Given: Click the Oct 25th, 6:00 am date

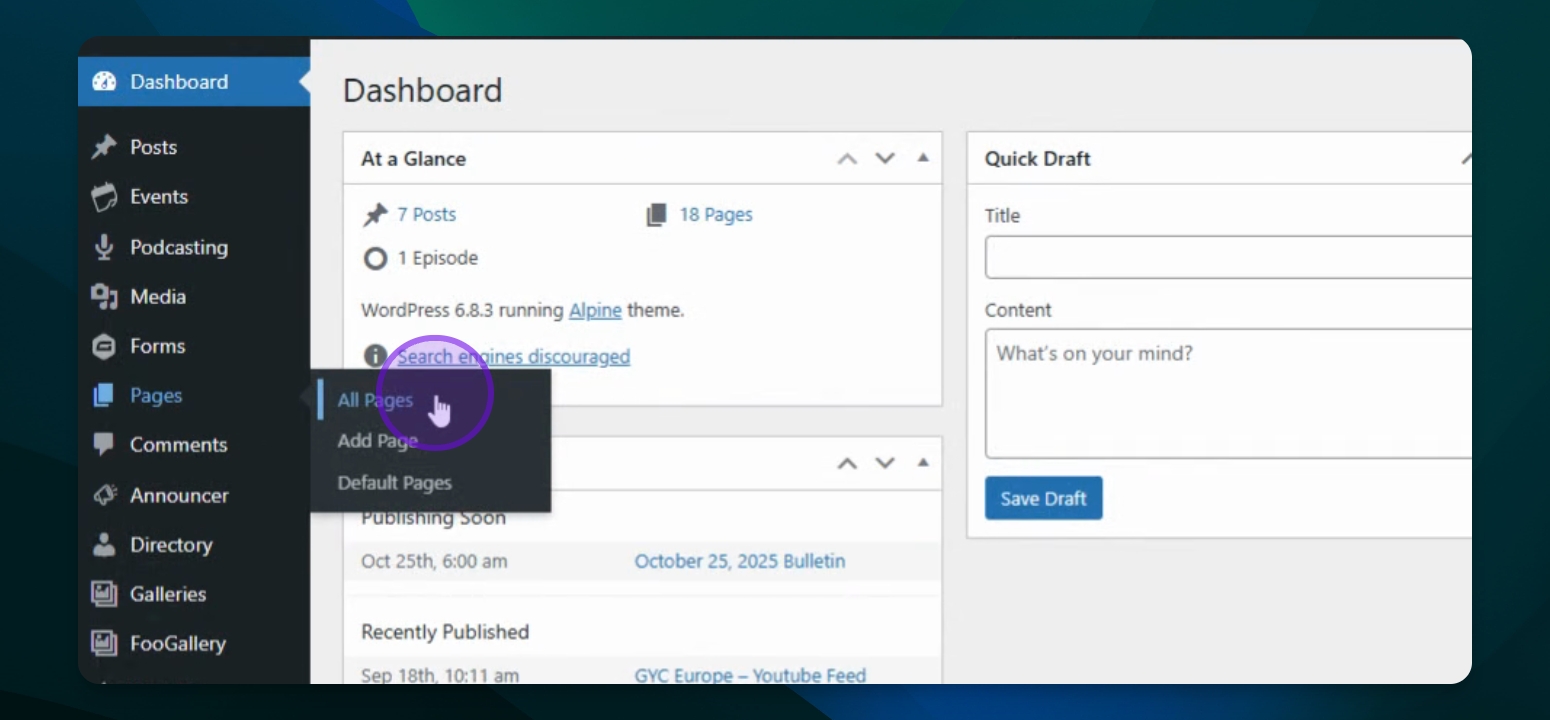Looking at the screenshot, I should (x=434, y=561).
